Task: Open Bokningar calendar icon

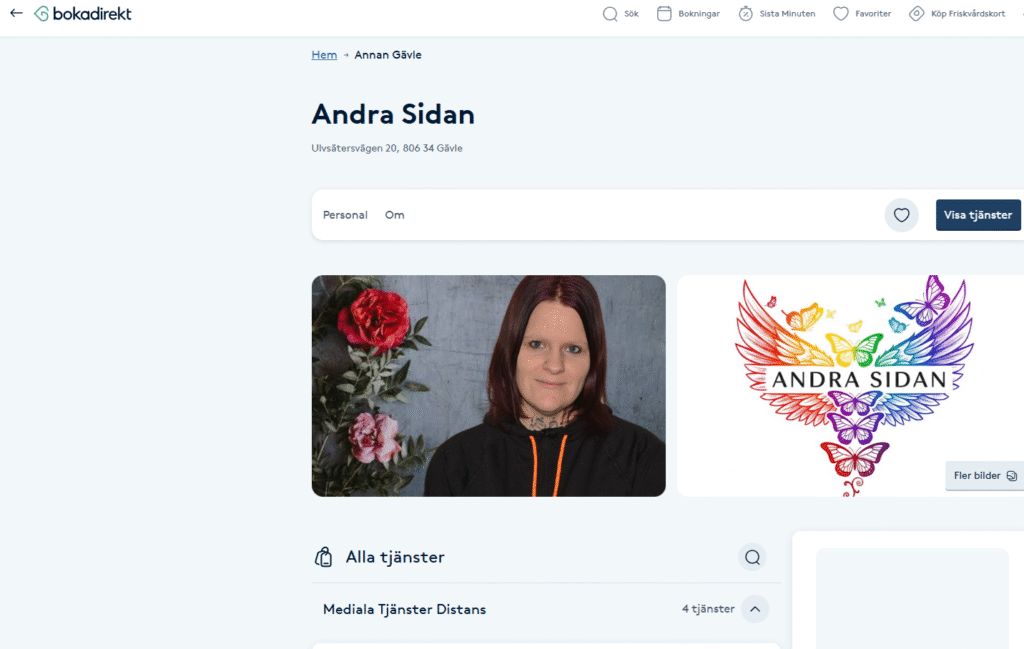Action: [x=664, y=14]
